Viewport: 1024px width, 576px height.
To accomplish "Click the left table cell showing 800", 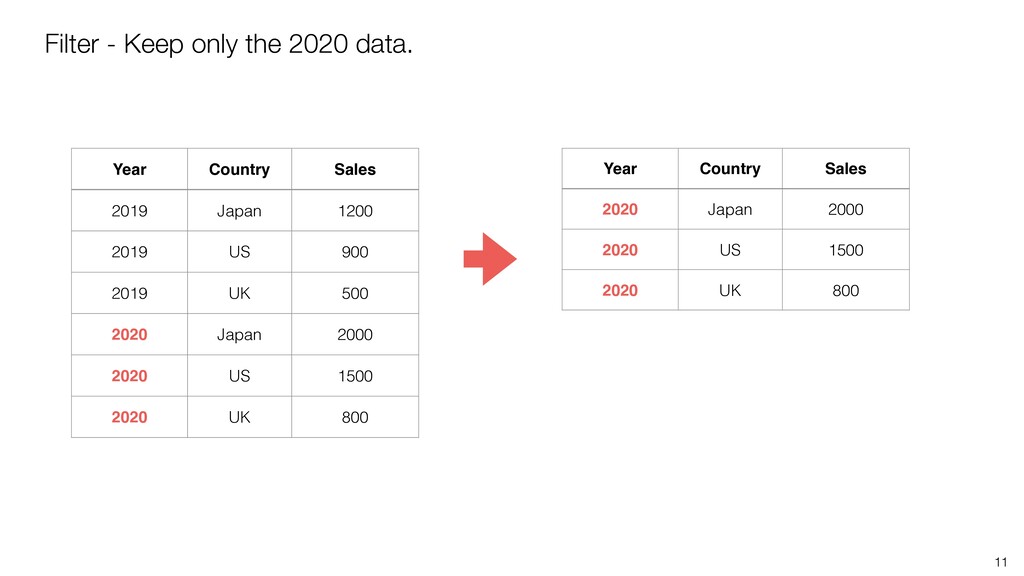I will click(x=355, y=417).
